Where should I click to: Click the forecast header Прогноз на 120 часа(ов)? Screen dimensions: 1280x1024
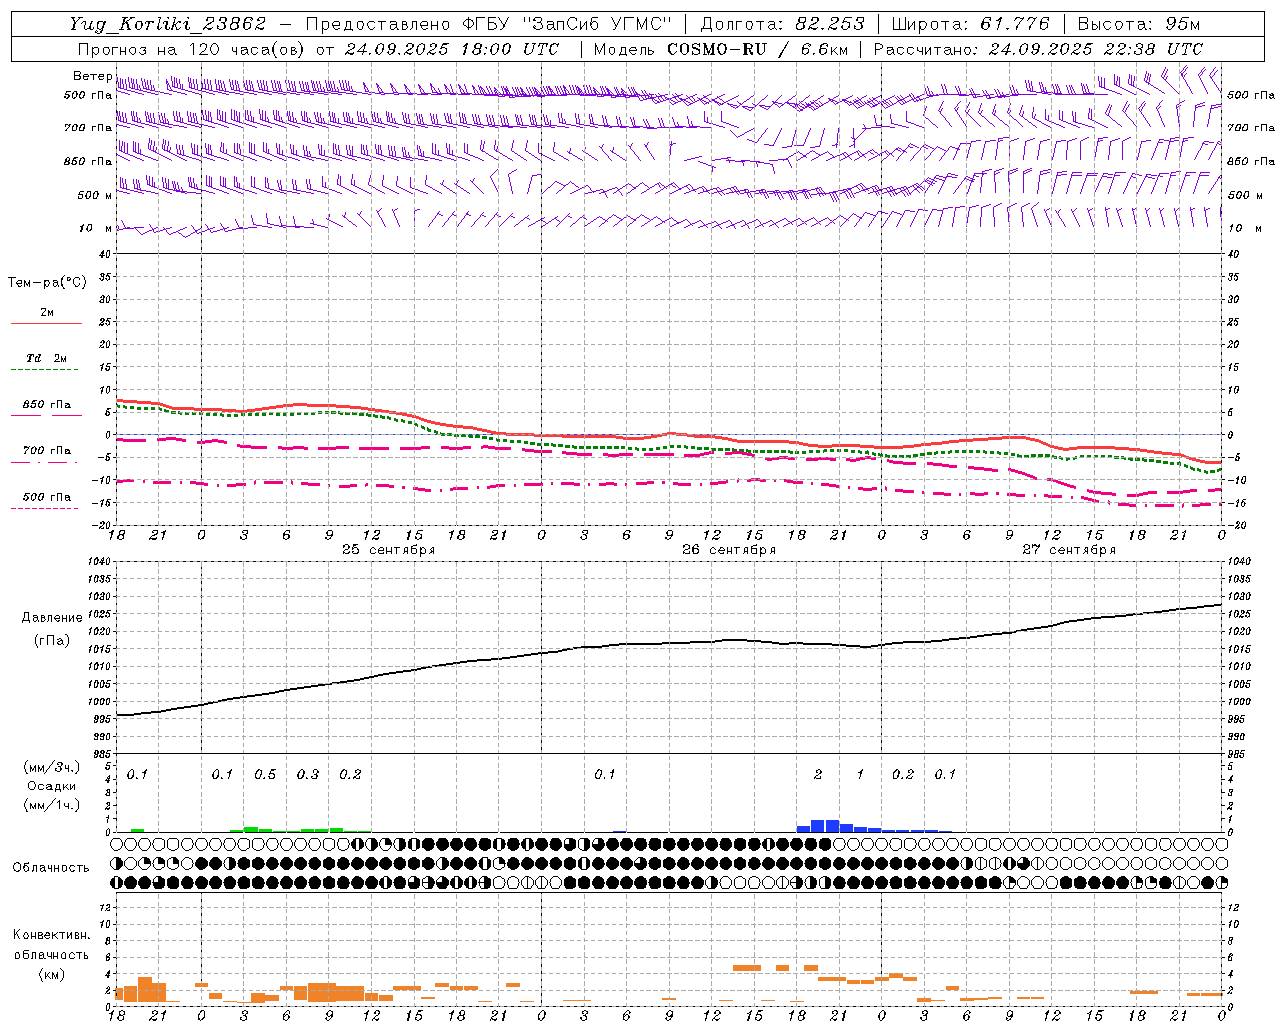point(192,49)
